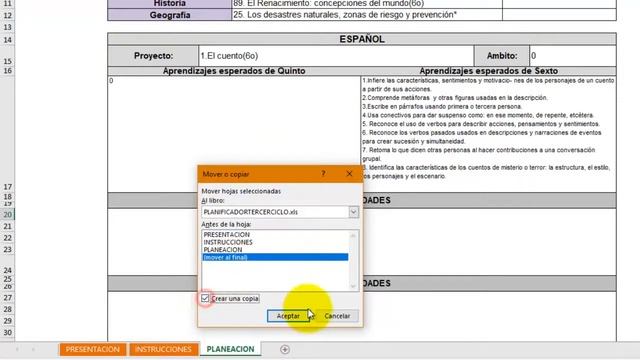Select (mover al final) list entry

tap(275, 257)
